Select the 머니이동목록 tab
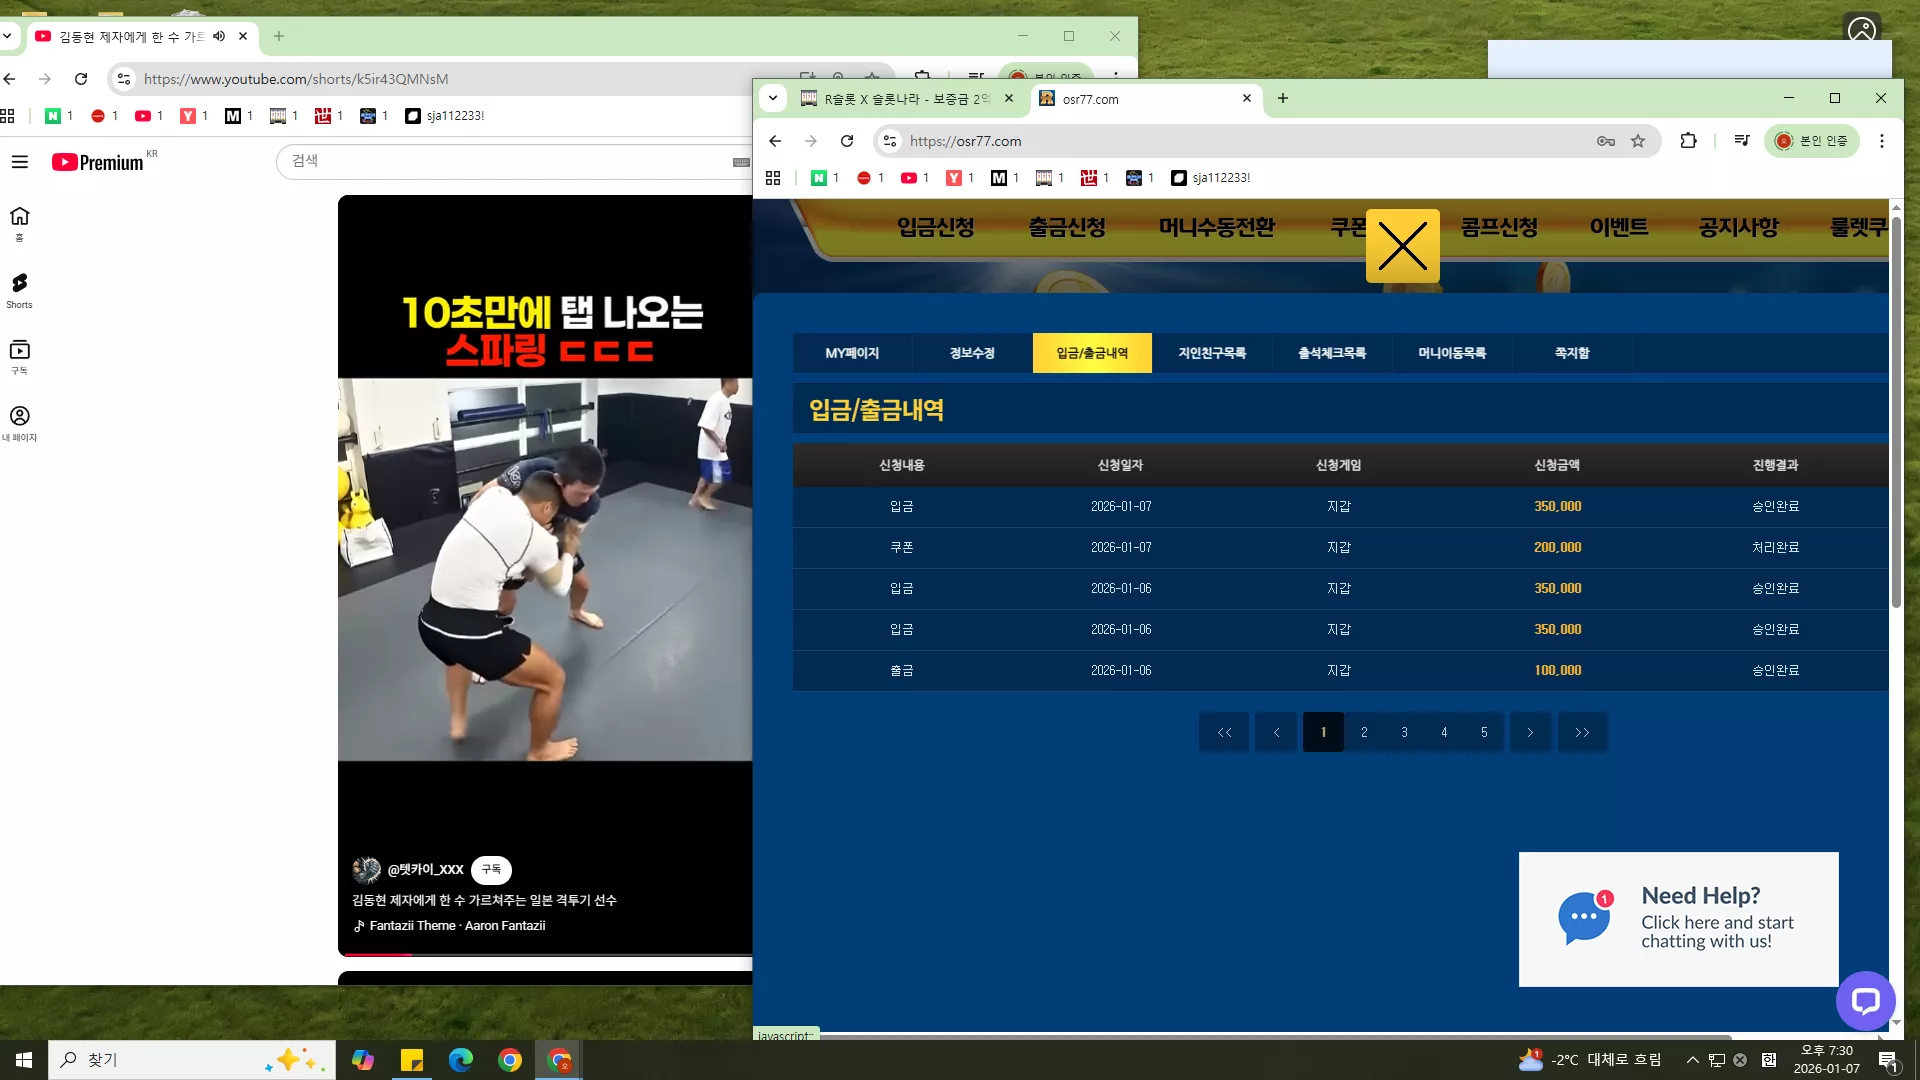 point(1452,353)
